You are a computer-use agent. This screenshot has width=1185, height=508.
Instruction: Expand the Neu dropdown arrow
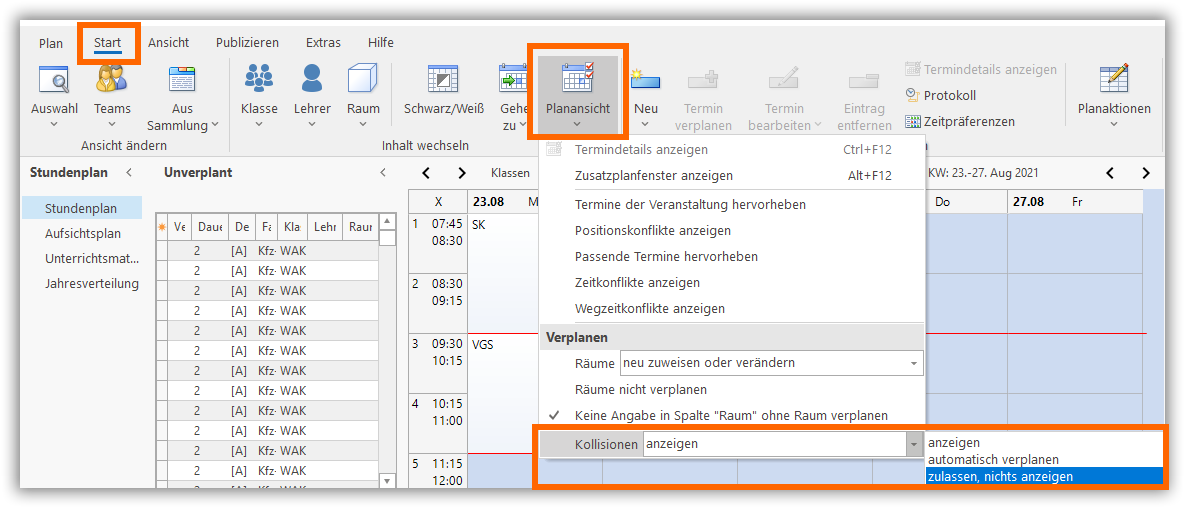pos(646,125)
